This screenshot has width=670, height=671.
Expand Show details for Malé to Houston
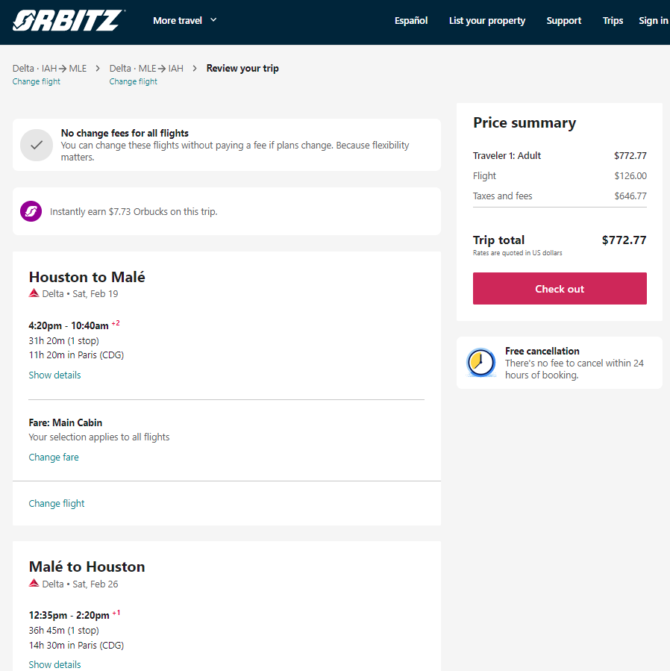55,664
